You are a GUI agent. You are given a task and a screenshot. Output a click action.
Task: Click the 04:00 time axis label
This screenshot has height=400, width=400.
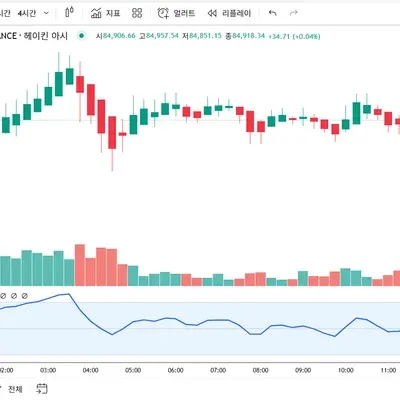point(90,370)
